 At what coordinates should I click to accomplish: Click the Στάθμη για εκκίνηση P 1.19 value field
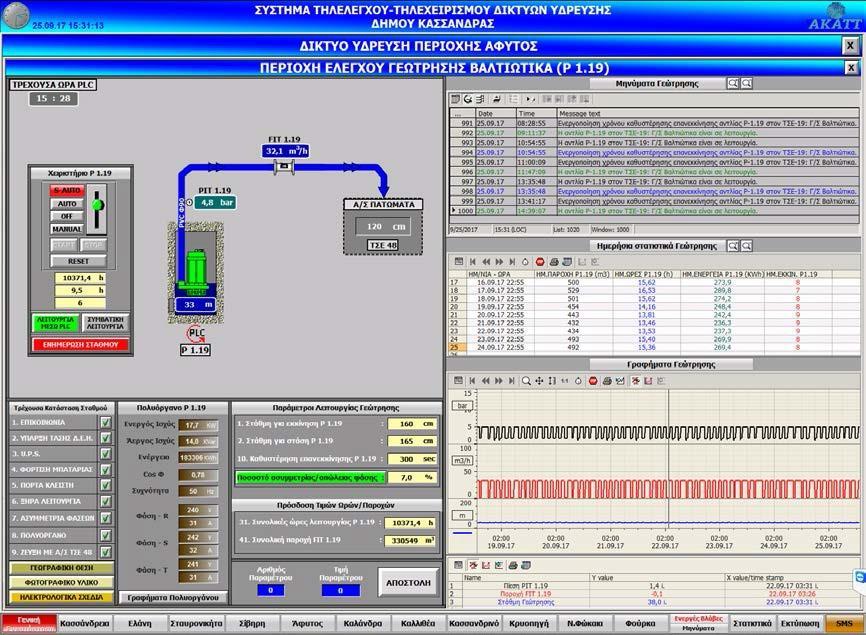[x=411, y=424]
